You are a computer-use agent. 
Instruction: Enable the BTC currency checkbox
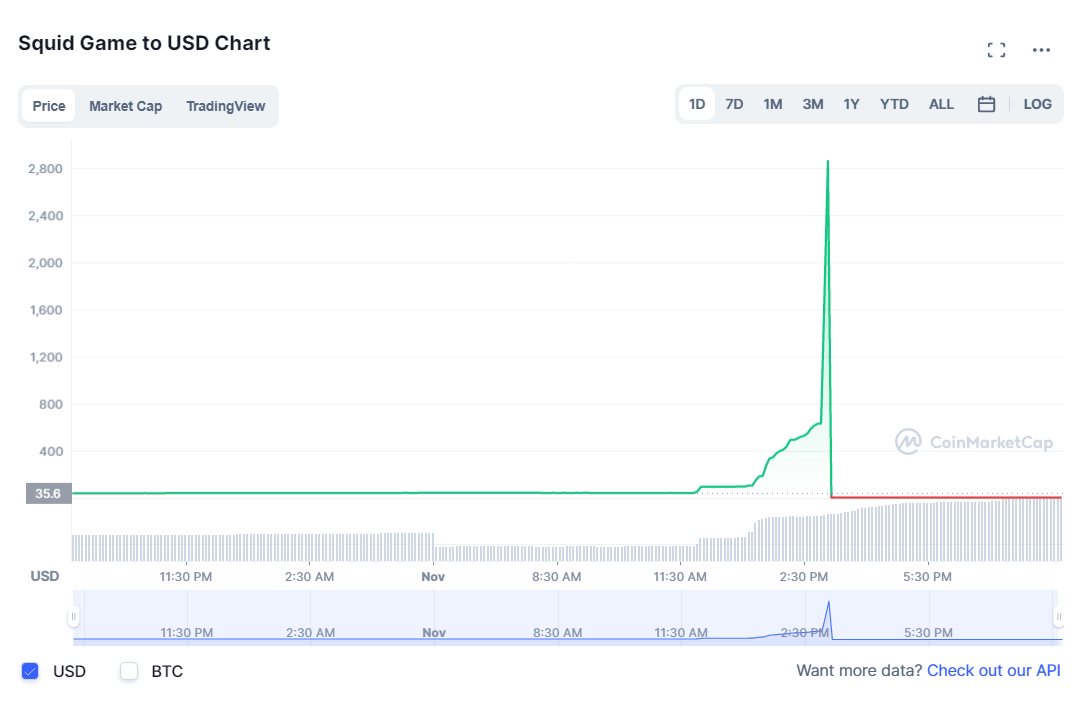click(x=129, y=671)
